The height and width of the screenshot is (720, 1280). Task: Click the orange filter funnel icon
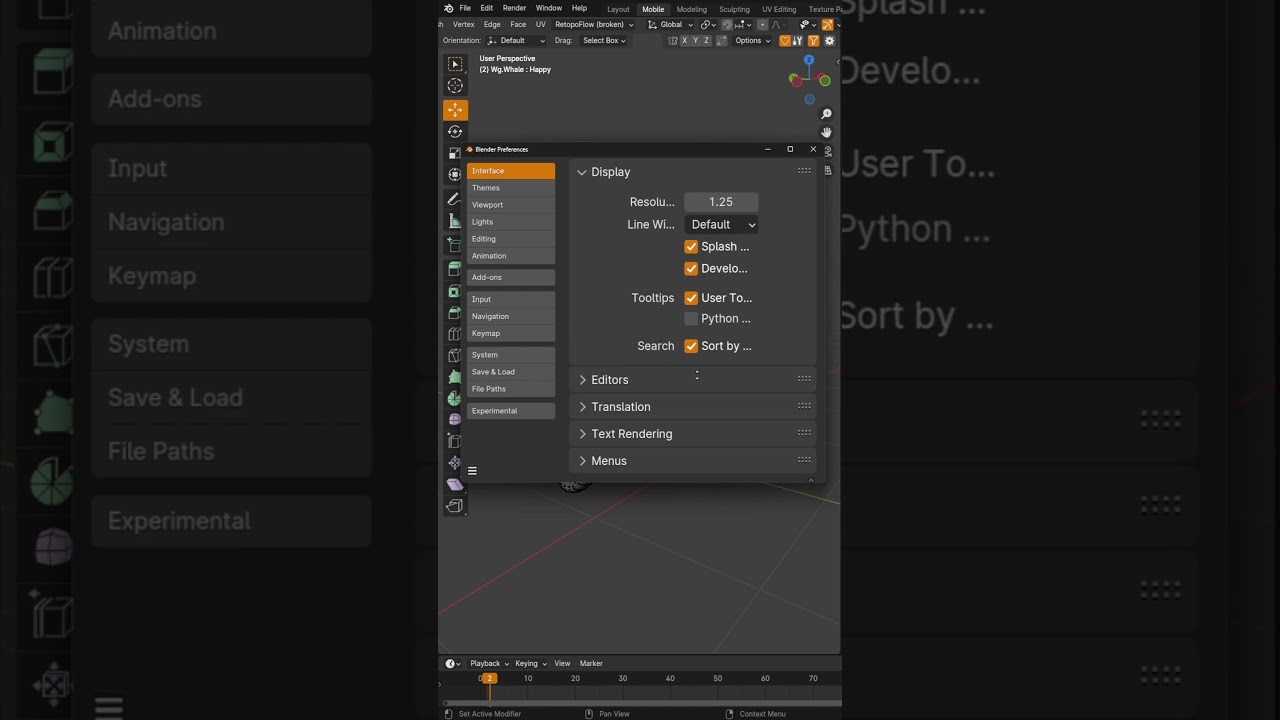[x=813, y=40]
